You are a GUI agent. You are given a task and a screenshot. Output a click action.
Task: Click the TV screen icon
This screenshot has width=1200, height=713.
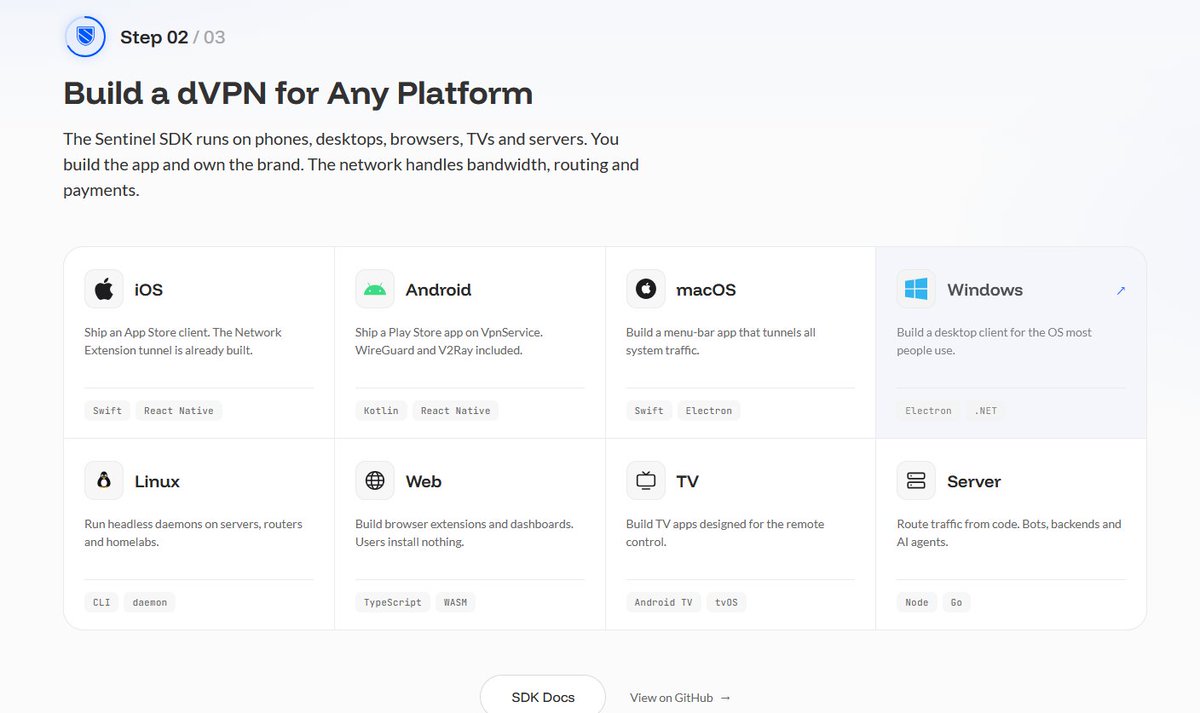646,481
